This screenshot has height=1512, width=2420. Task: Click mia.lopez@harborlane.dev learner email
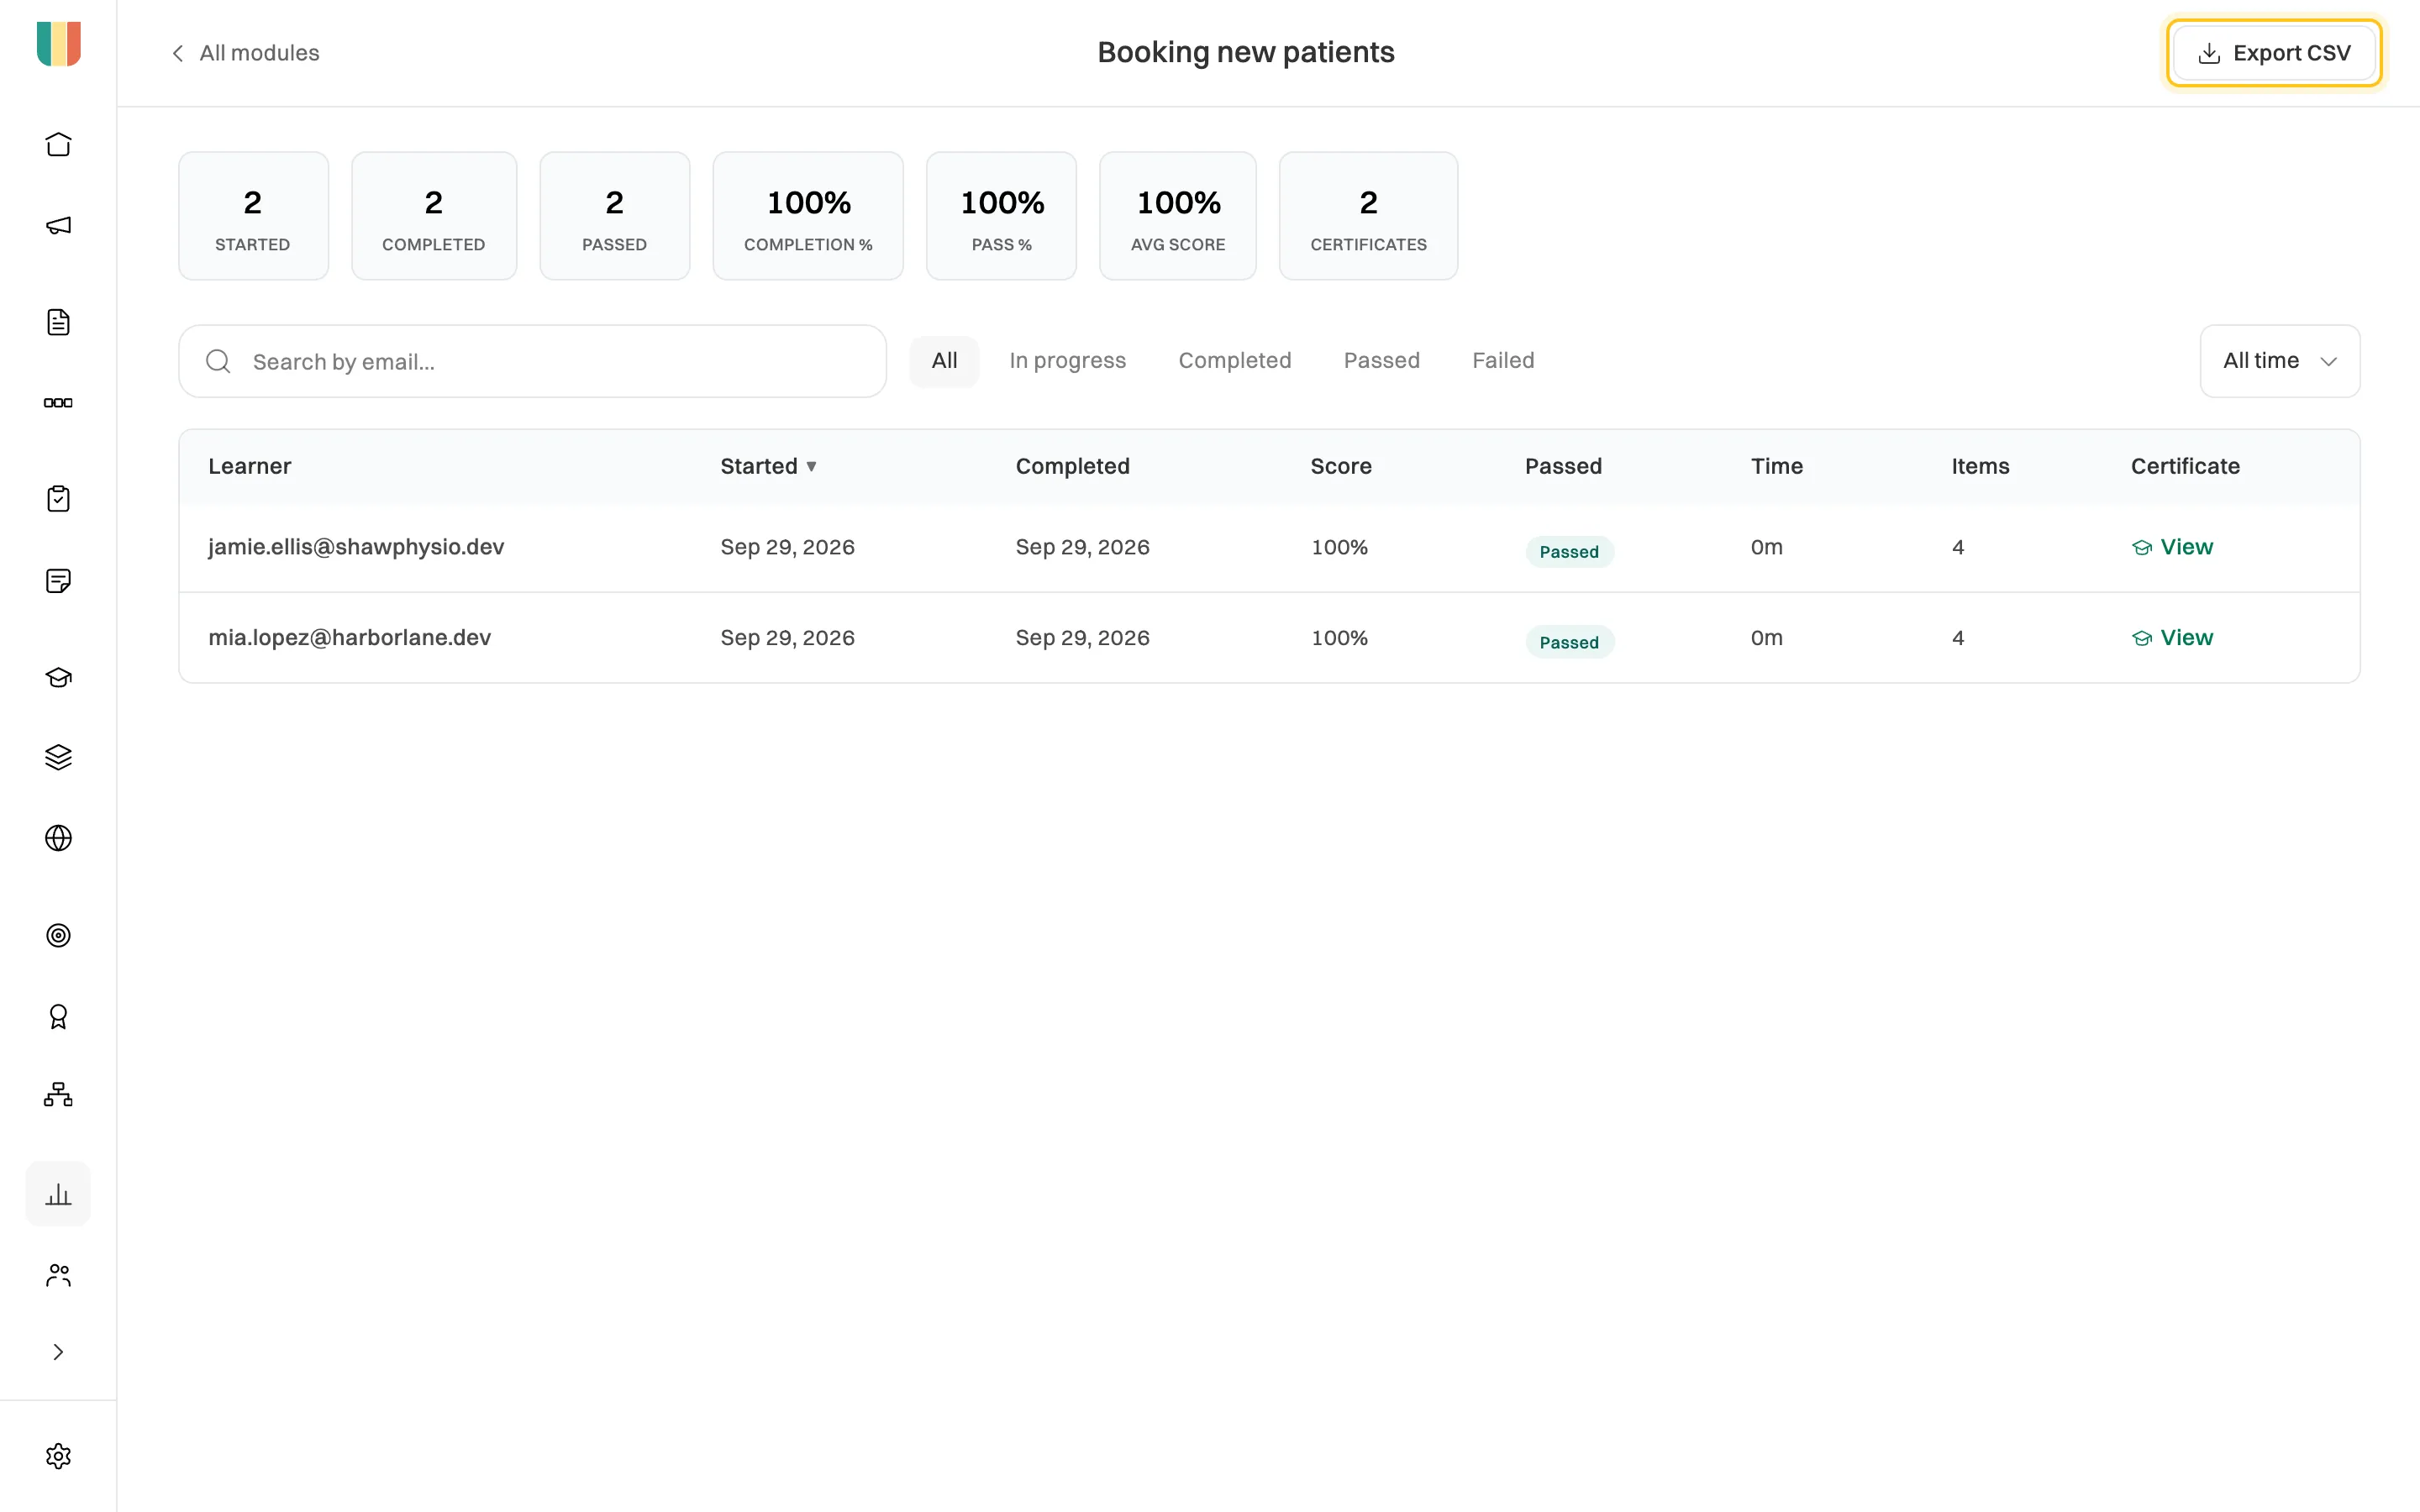point(349,638)
